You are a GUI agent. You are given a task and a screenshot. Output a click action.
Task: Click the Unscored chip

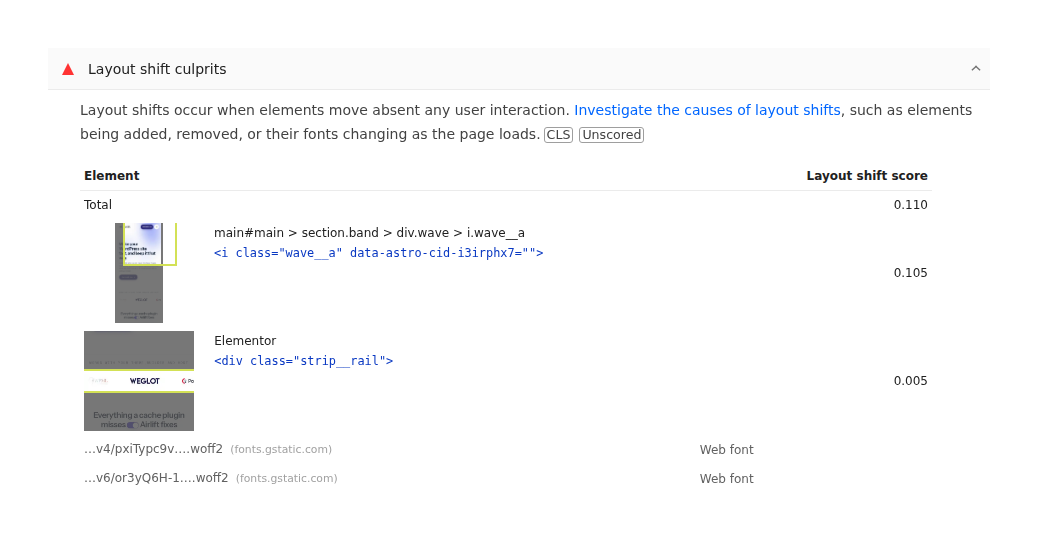click(611, 134)
